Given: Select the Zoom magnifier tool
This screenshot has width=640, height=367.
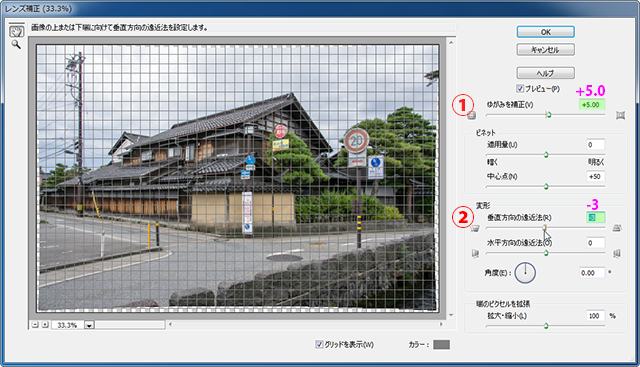Looking at the screenshot, I should (x=16, y=44).
